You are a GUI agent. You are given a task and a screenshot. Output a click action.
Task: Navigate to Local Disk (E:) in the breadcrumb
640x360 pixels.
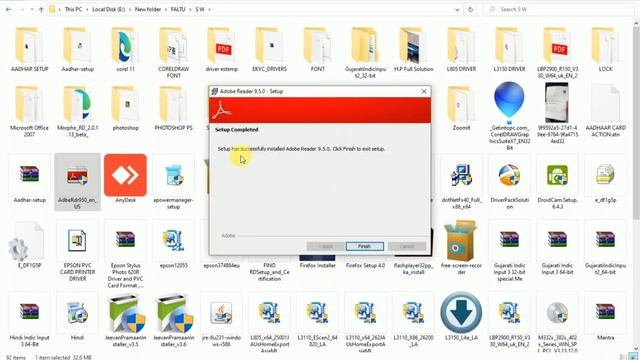pos(109,9)
